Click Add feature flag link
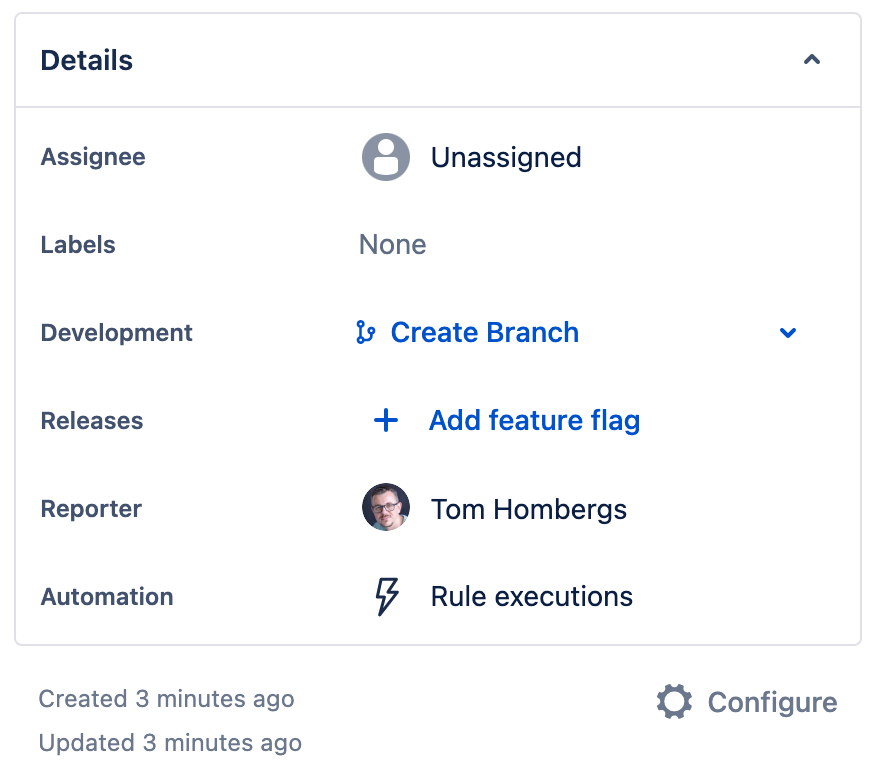This screenshot has width=882, height=770. [x=534, y=421]
